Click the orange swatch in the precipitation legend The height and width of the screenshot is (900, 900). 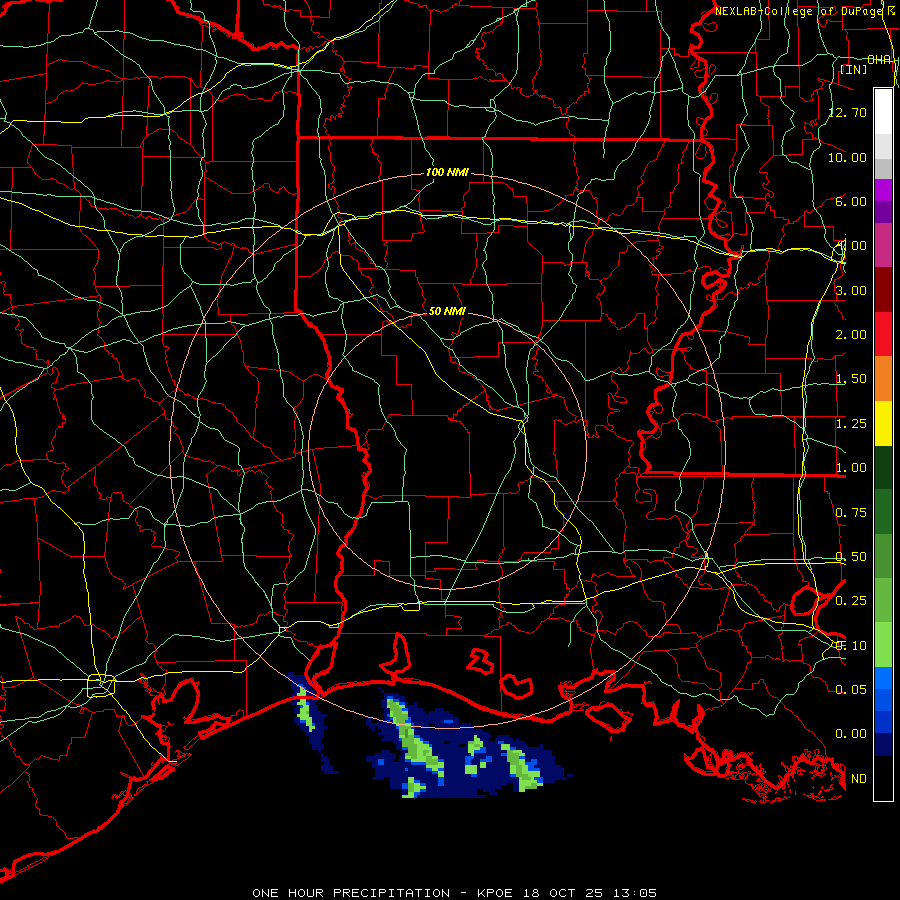883,378
